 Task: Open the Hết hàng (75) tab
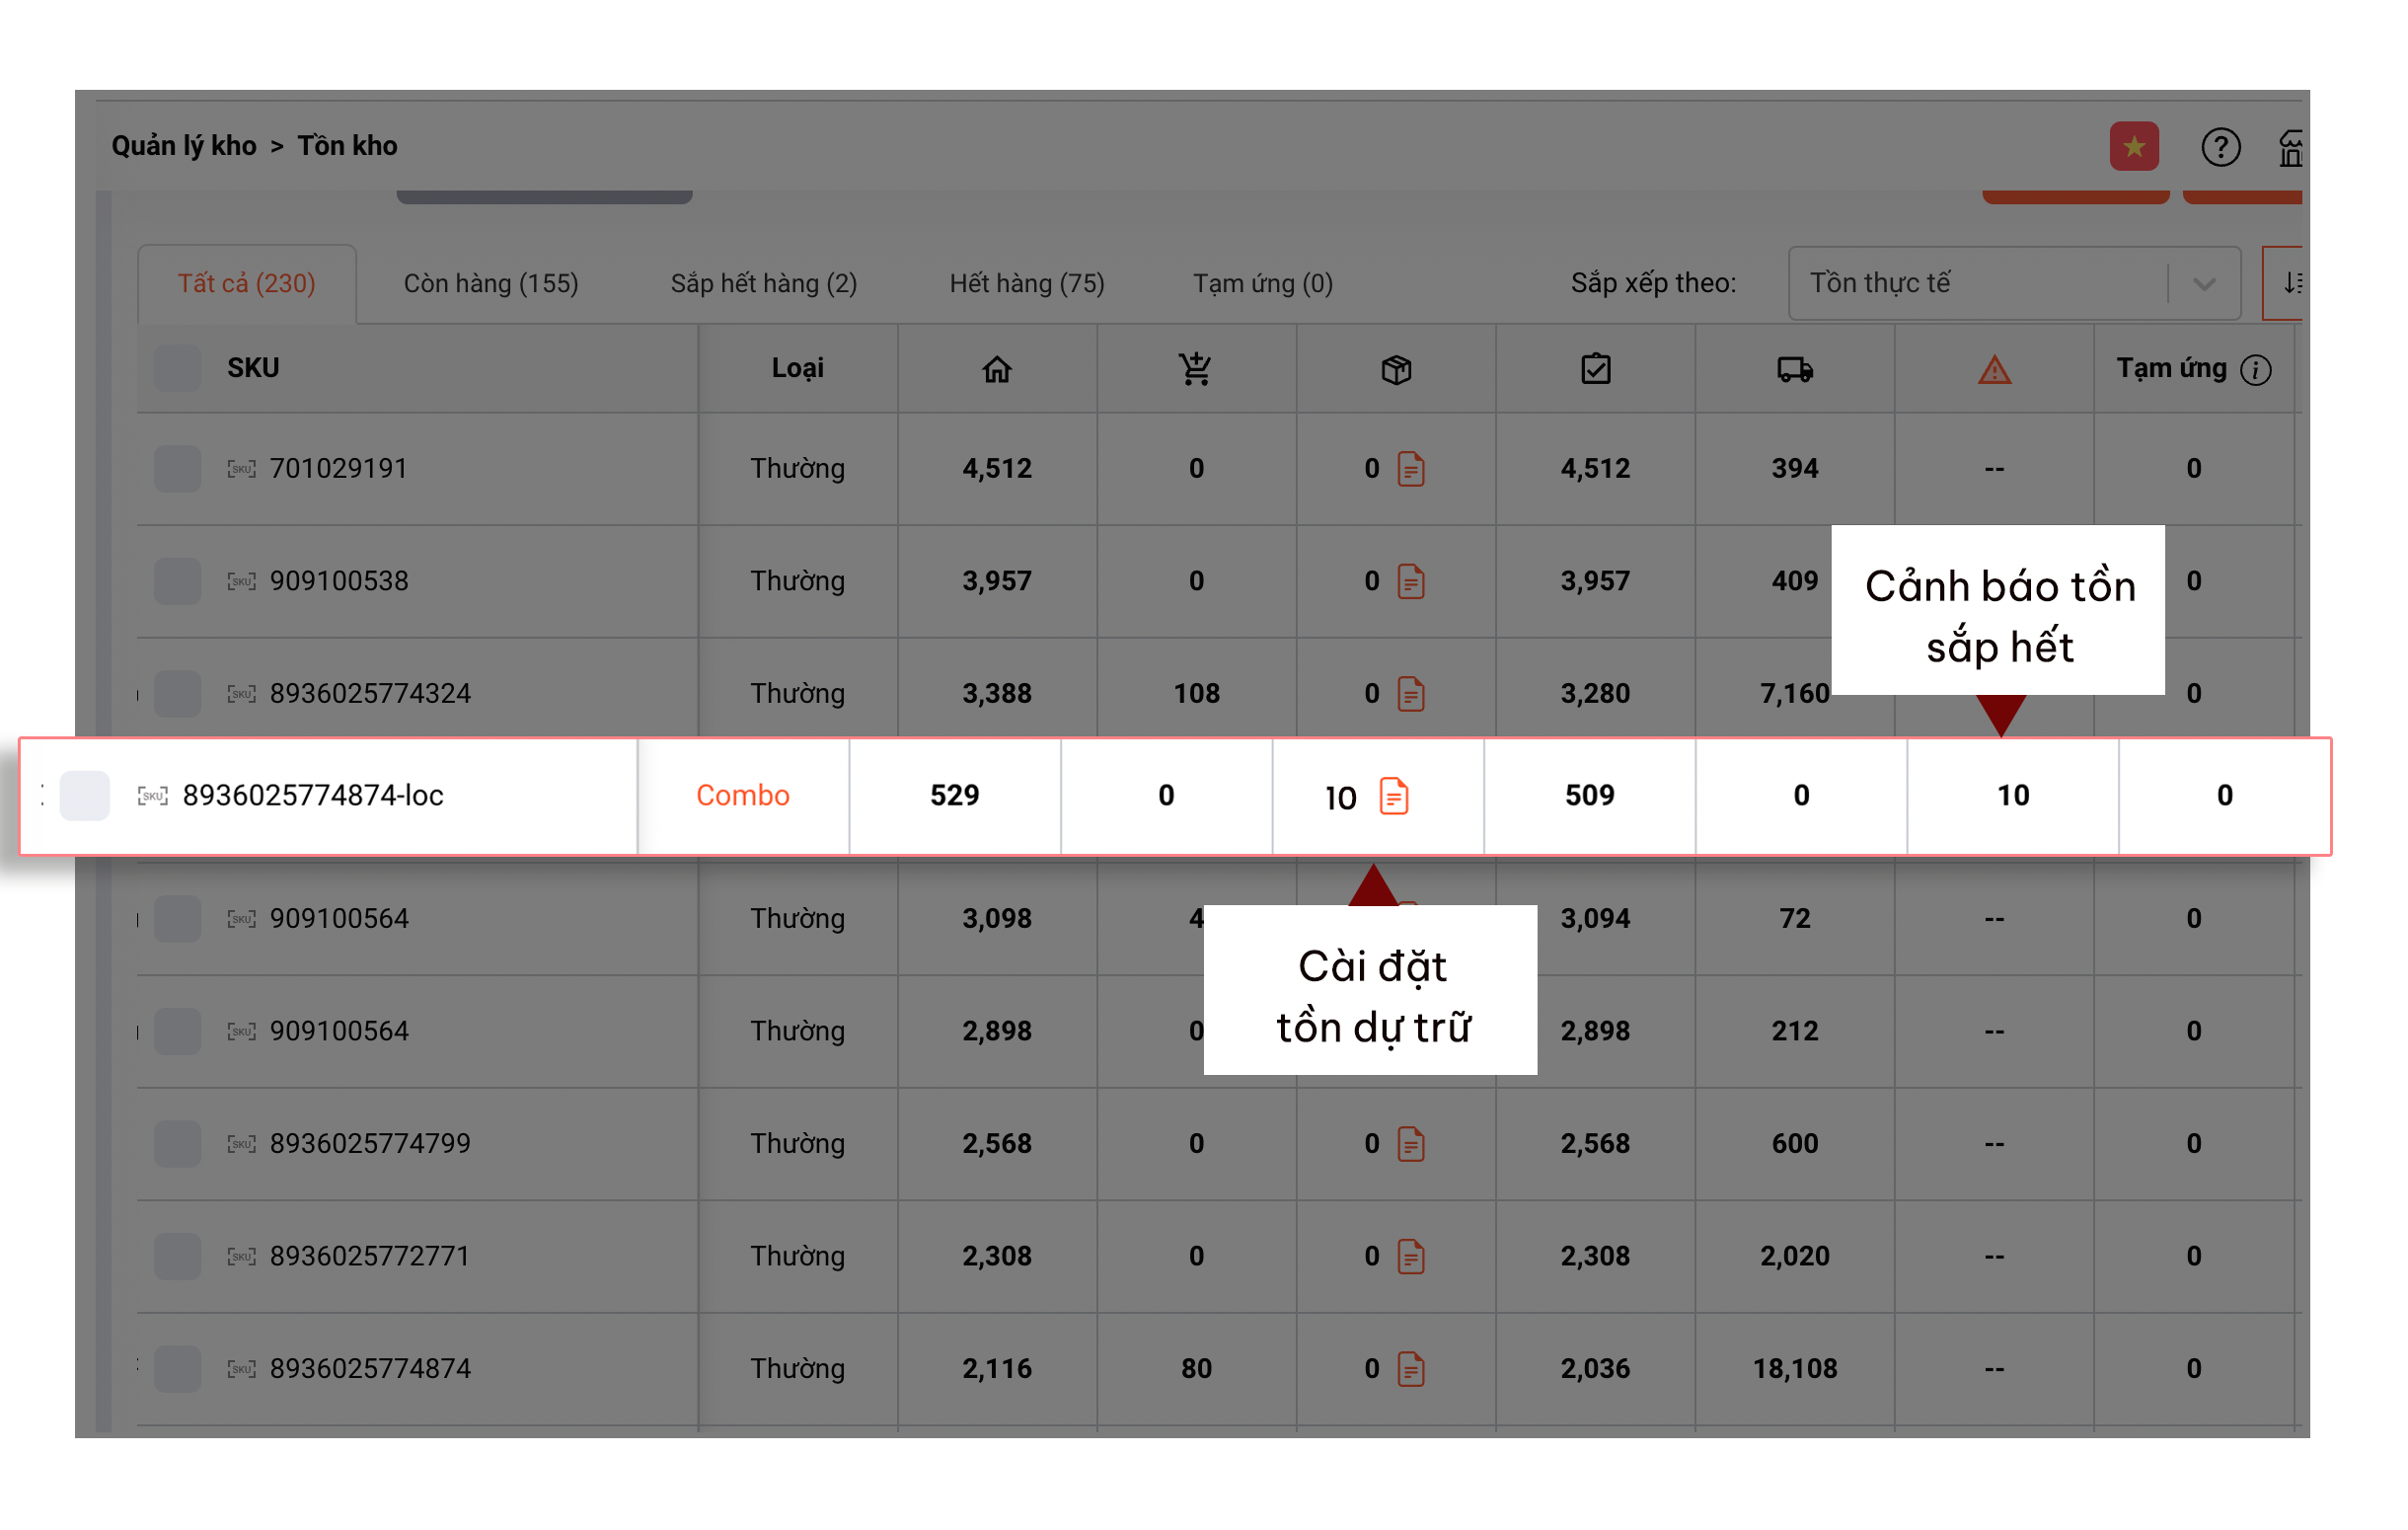point(1026,283)
